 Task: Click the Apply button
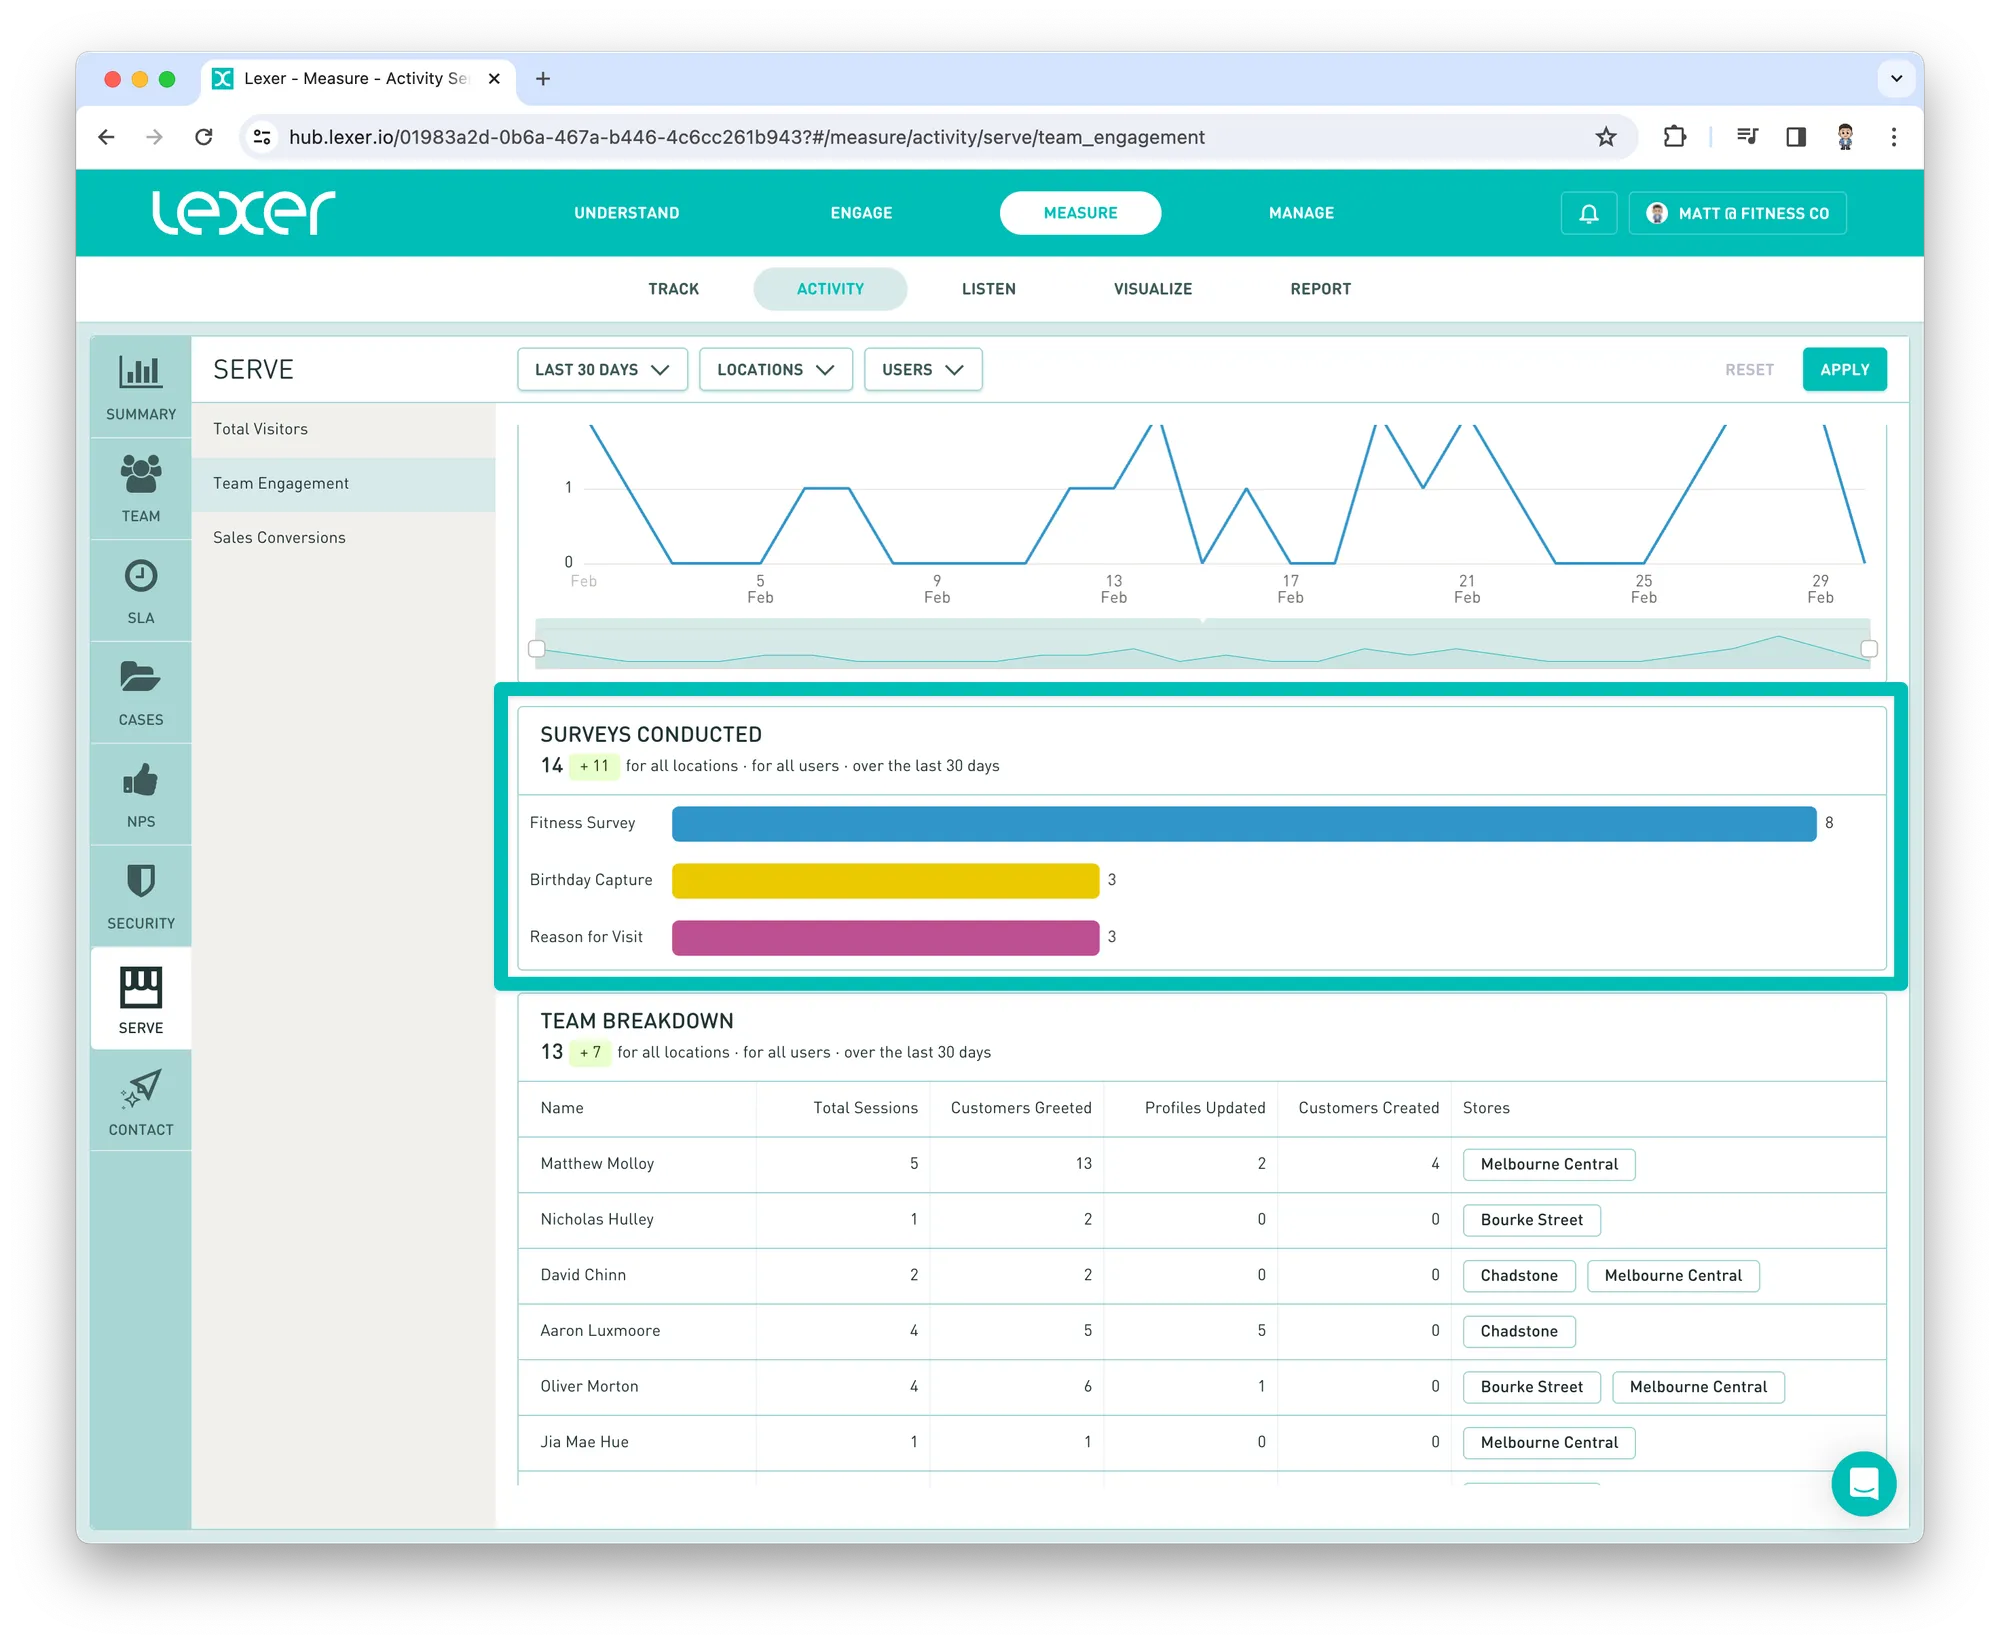pyautogui.click(x=1844, y=370)
